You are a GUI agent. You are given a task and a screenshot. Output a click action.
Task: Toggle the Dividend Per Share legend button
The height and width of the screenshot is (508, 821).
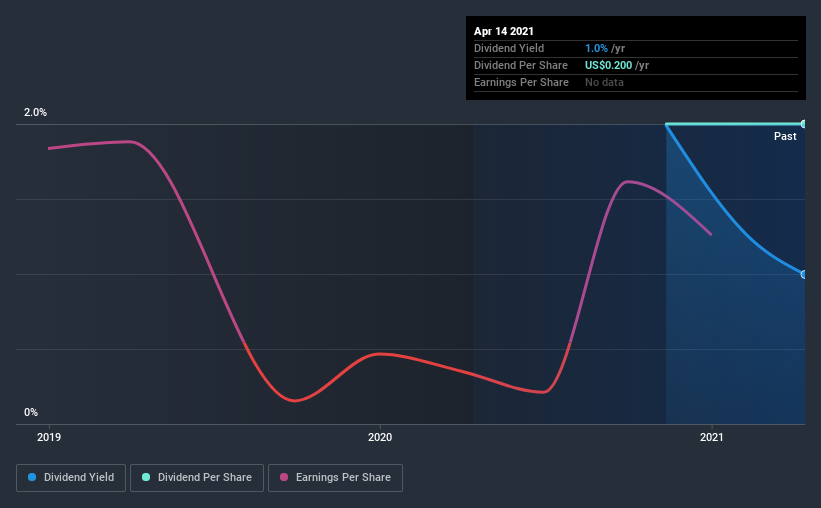tap(197, 478)
